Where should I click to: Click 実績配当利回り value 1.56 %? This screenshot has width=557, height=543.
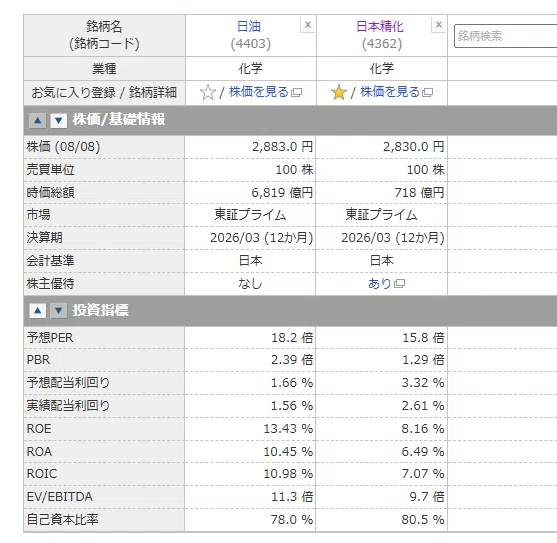(292, 406)
